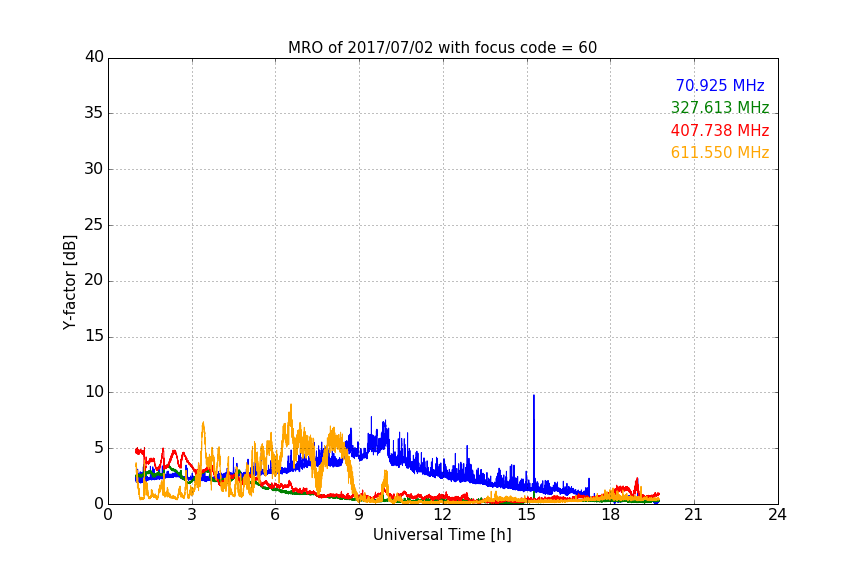This screenshot has height=576, width=864.
Task: Click x-axis tick label 3
Action: (192, 515)
